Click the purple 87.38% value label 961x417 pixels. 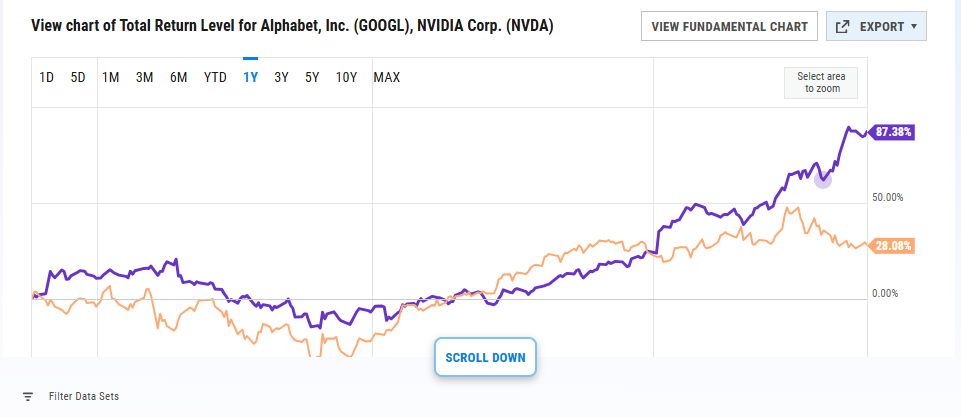[x=893, y=132]
